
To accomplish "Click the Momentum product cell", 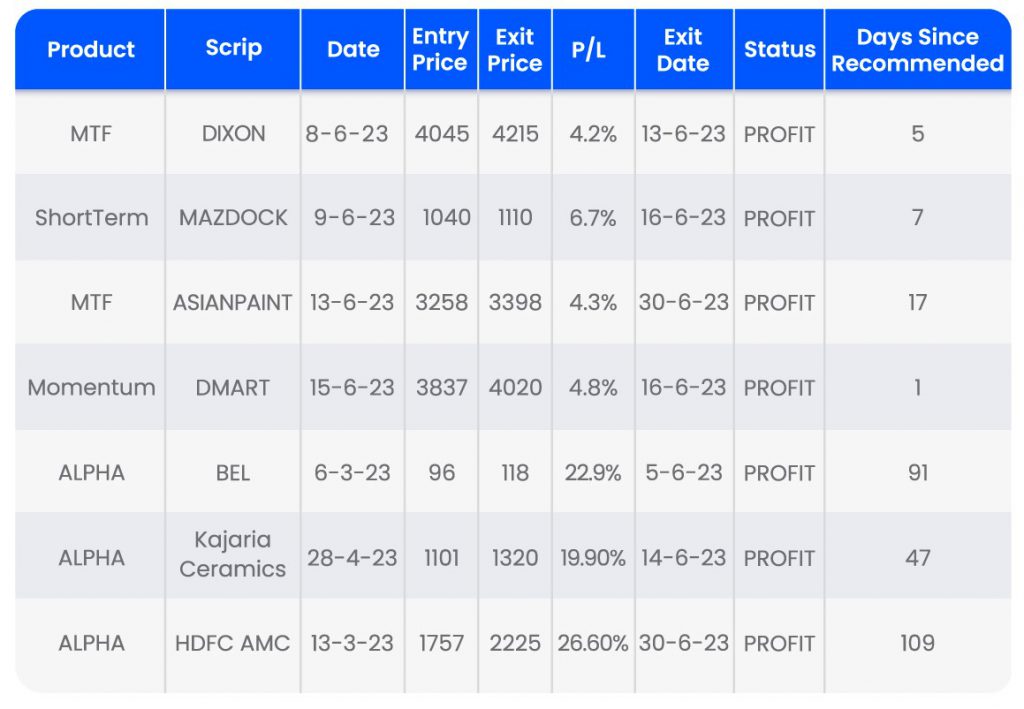I will pyautogui.click(x=91, y=387).
